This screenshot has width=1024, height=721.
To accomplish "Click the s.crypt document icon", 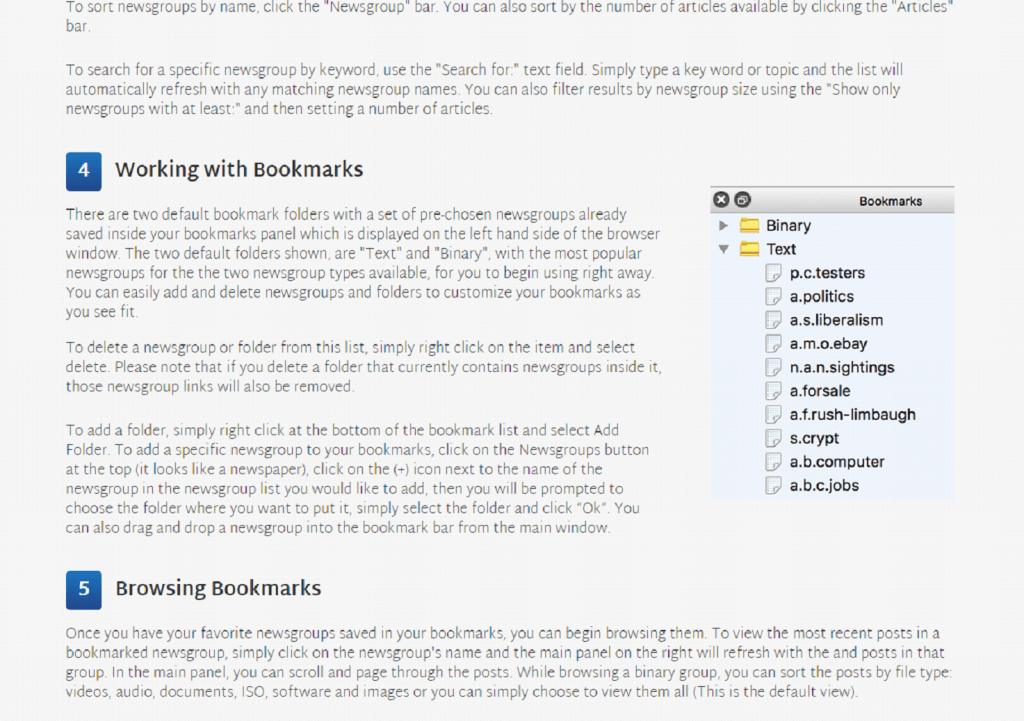I will pyautogui.click(x=773, y=438).
